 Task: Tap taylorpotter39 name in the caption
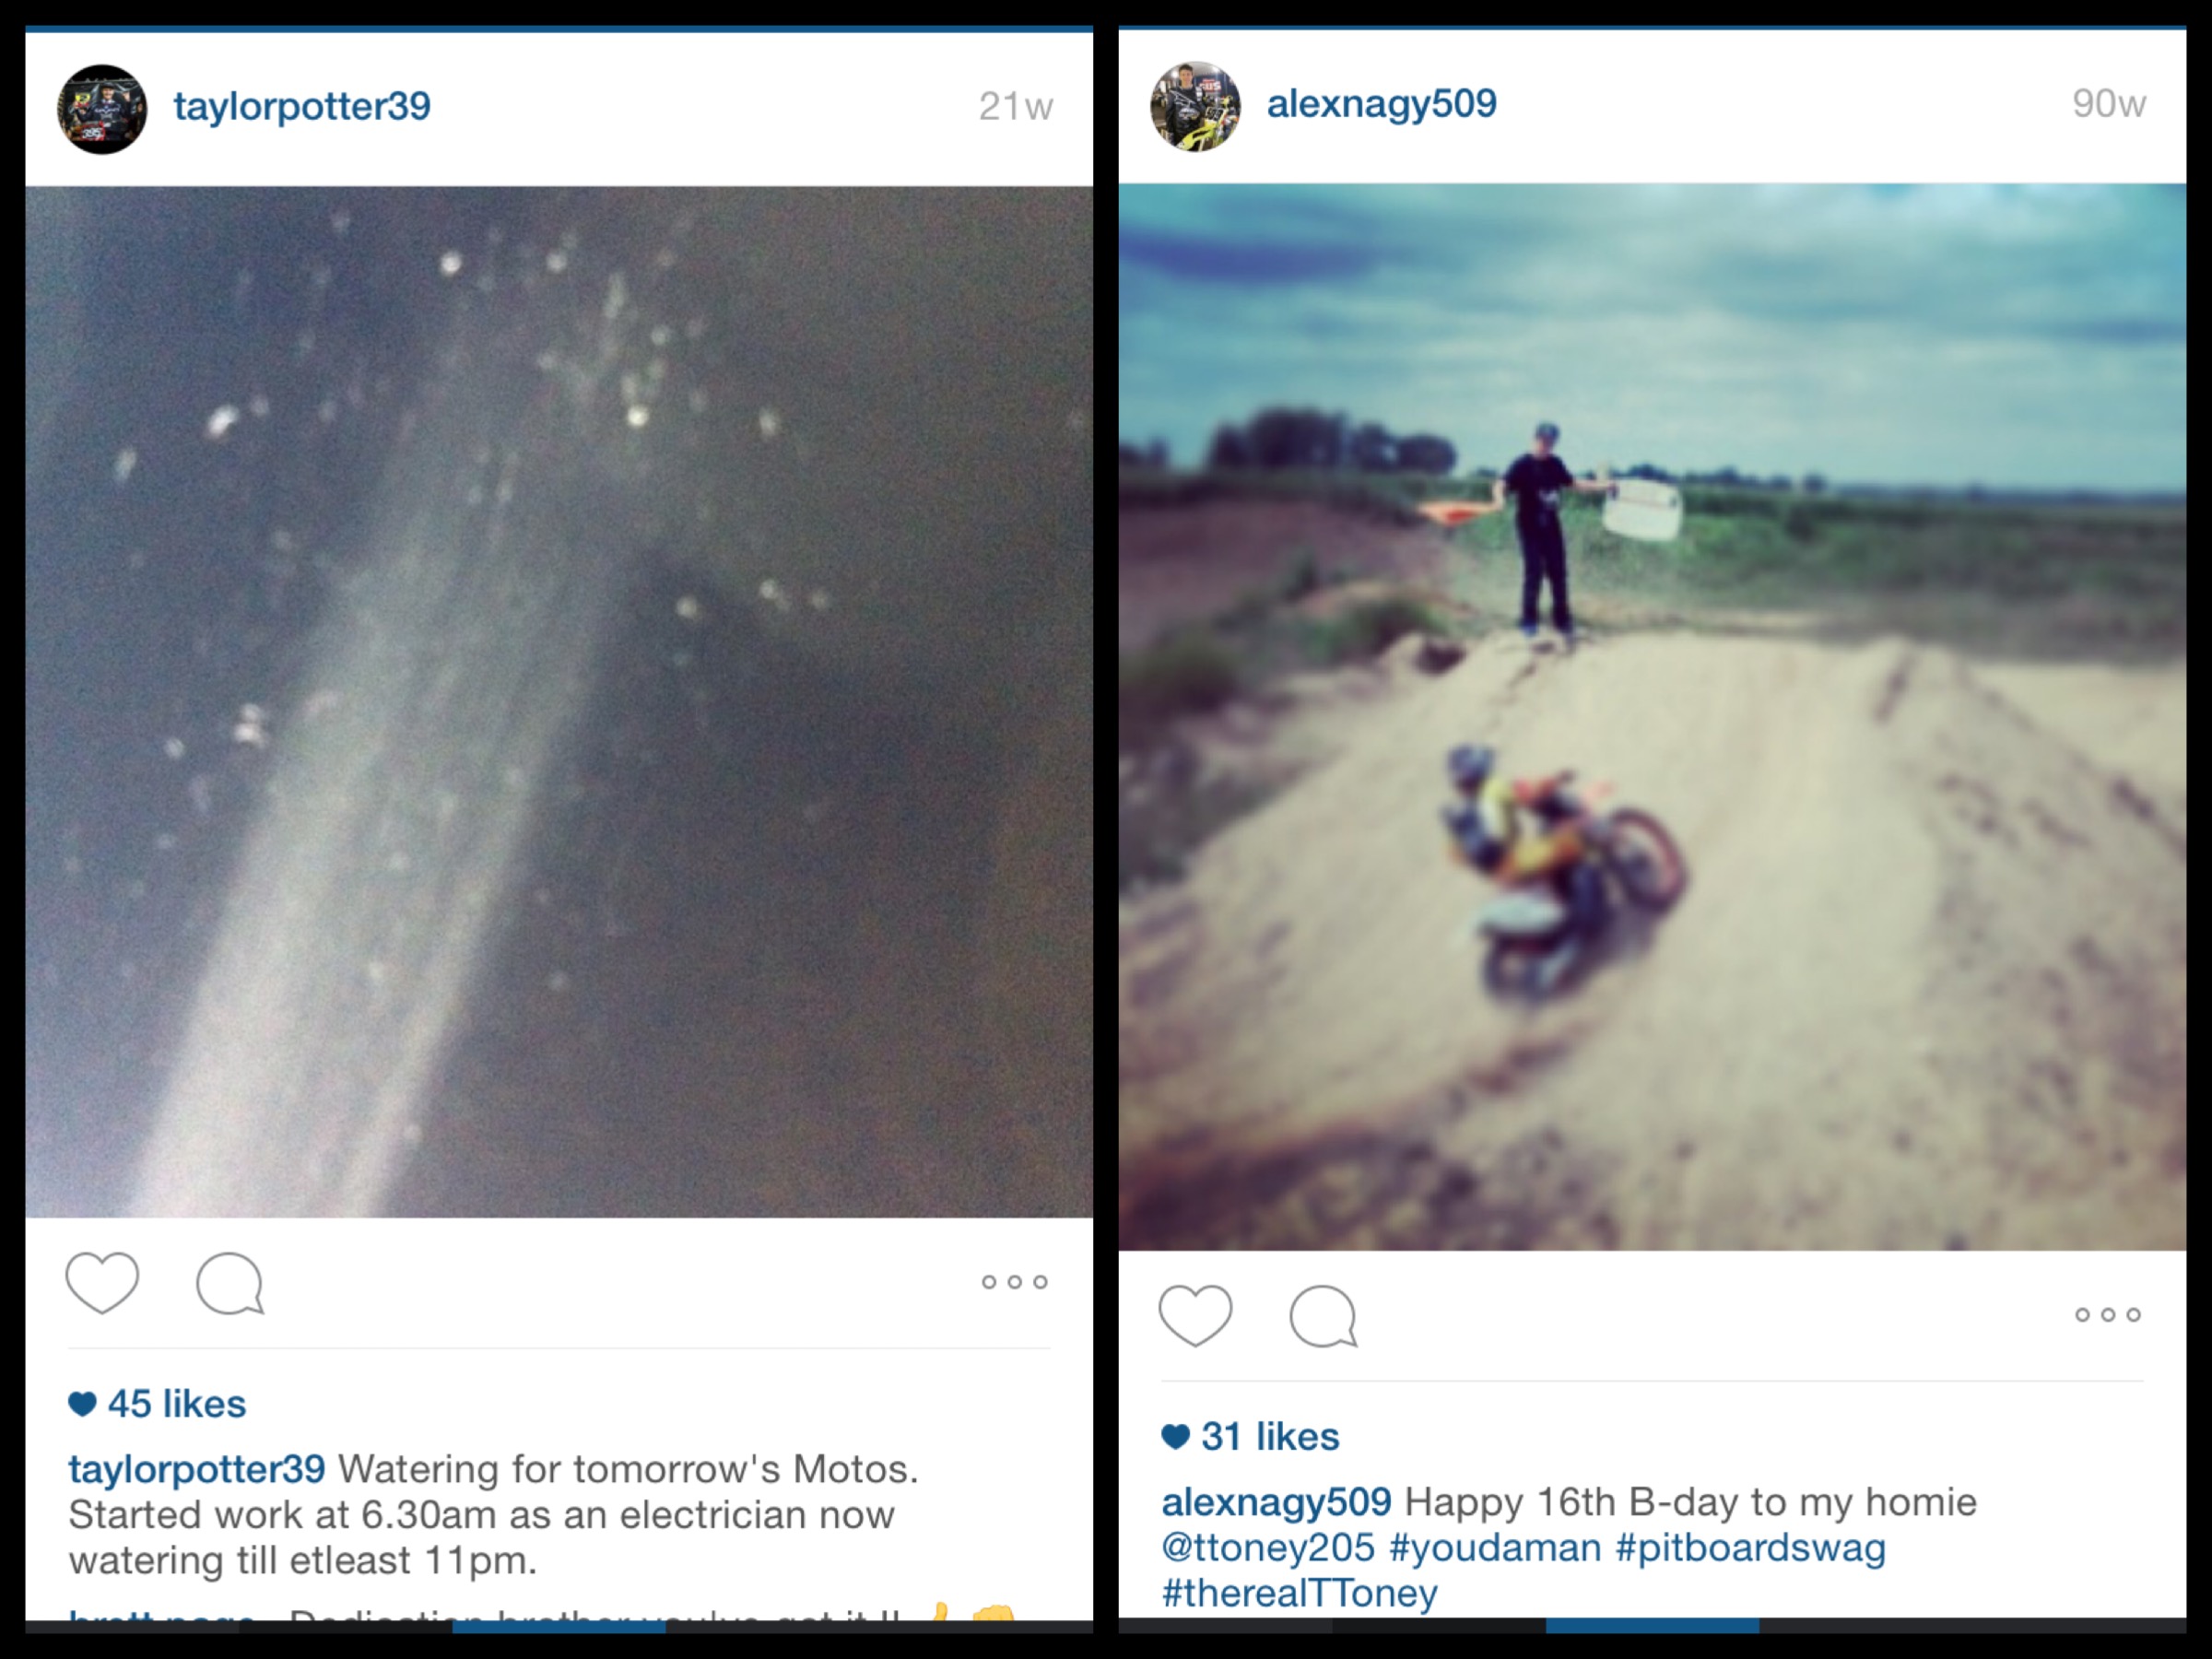click(197, 1470)
